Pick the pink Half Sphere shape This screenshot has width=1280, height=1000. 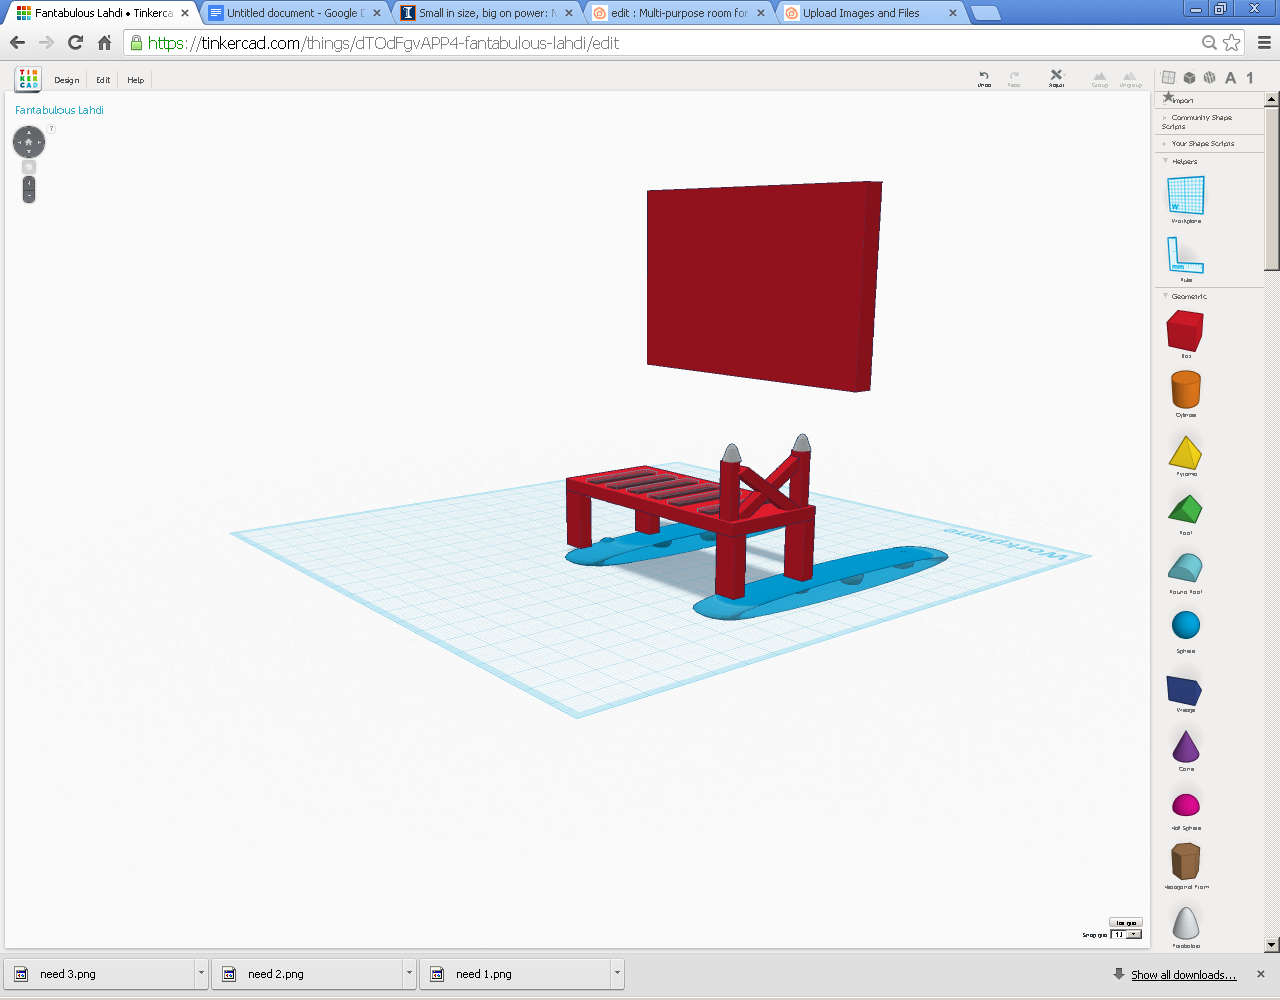click(x=1185, y=806)
